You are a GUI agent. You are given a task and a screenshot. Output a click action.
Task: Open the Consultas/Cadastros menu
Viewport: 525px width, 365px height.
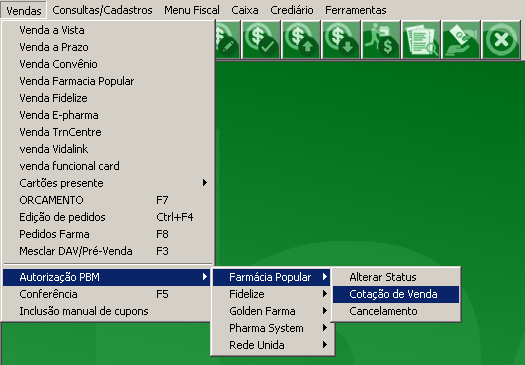pyautogui.click(x=102, y=10)
